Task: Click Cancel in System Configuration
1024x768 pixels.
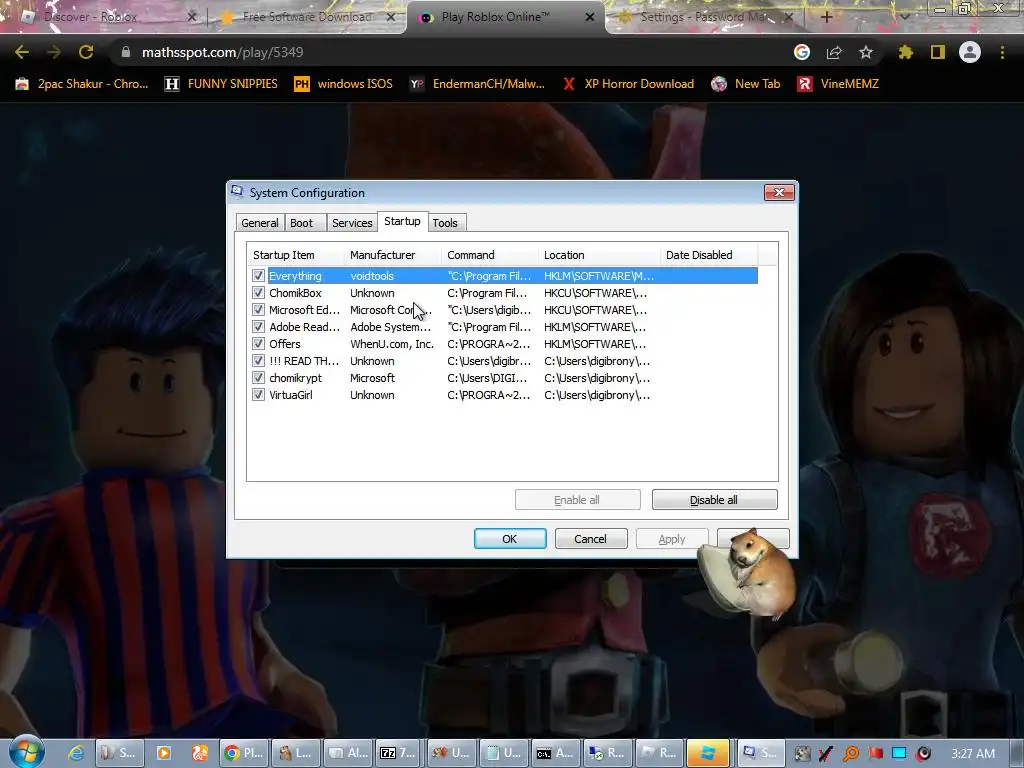Action: point(590,539)
